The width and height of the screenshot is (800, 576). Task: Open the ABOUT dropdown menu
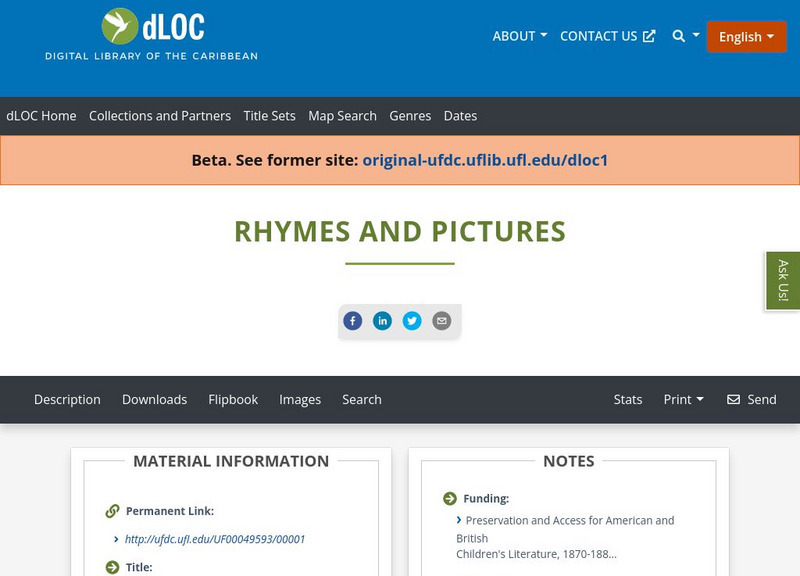pos(518,36)
